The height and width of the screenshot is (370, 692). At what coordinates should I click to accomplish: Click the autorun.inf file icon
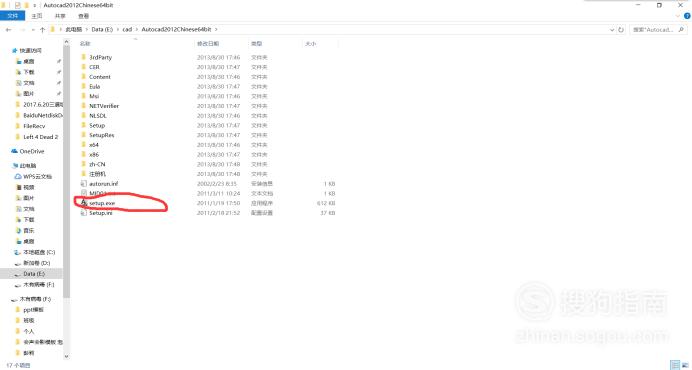[84, 184]
